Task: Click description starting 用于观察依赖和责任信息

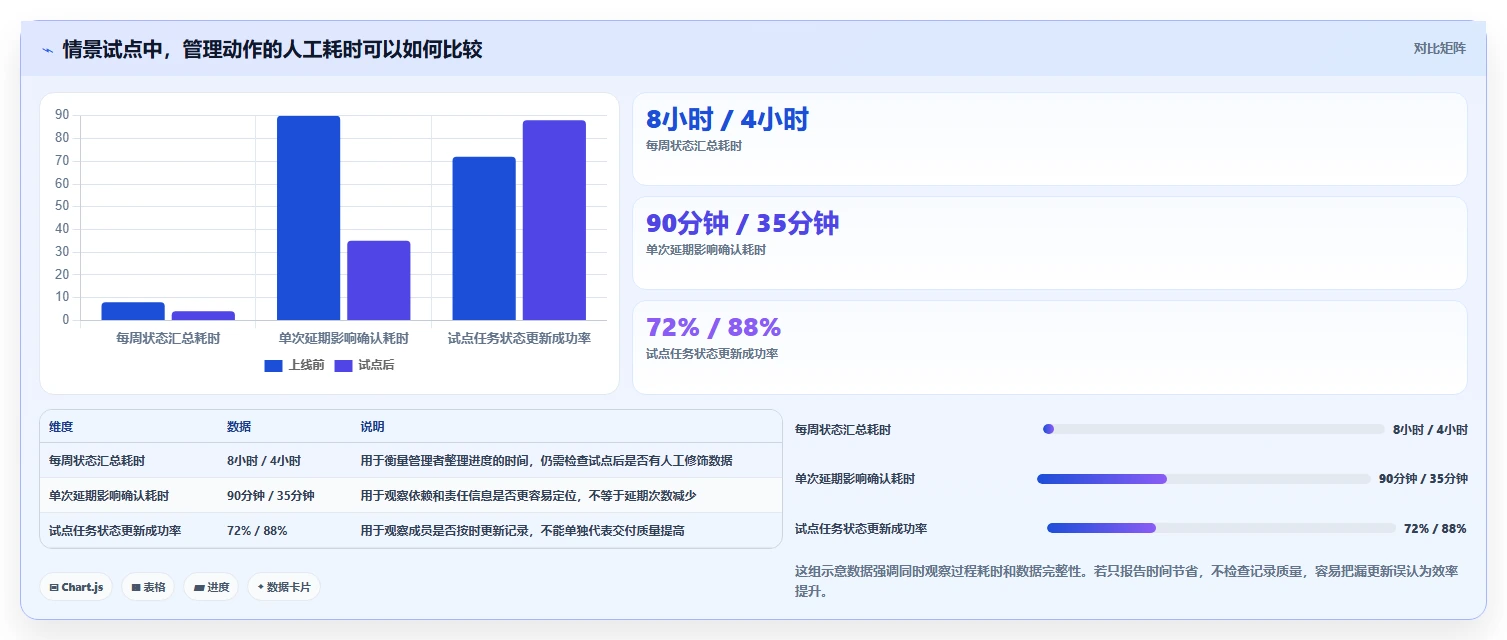Action: pos(528,496)
